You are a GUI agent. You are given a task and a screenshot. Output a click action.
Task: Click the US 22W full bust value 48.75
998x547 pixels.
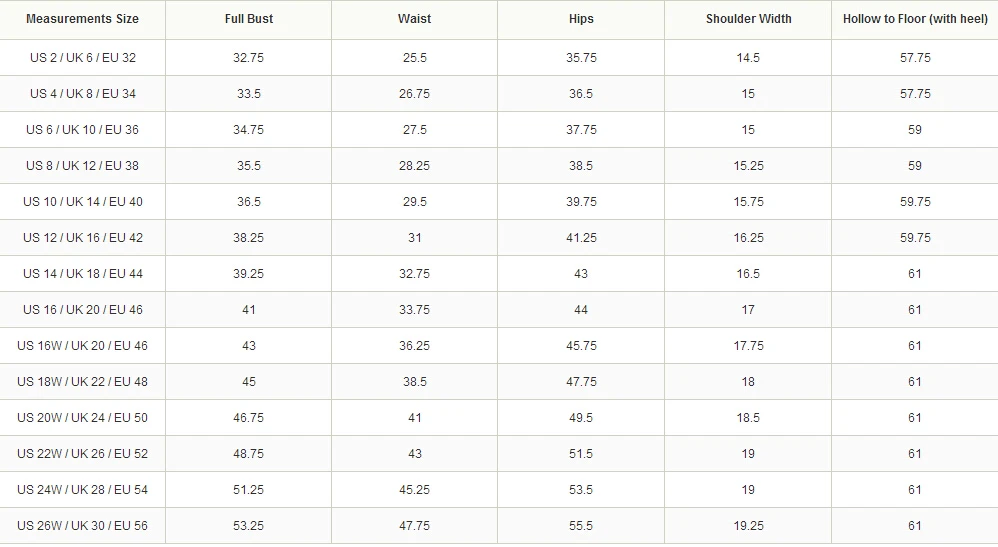(x=248, y=454)
